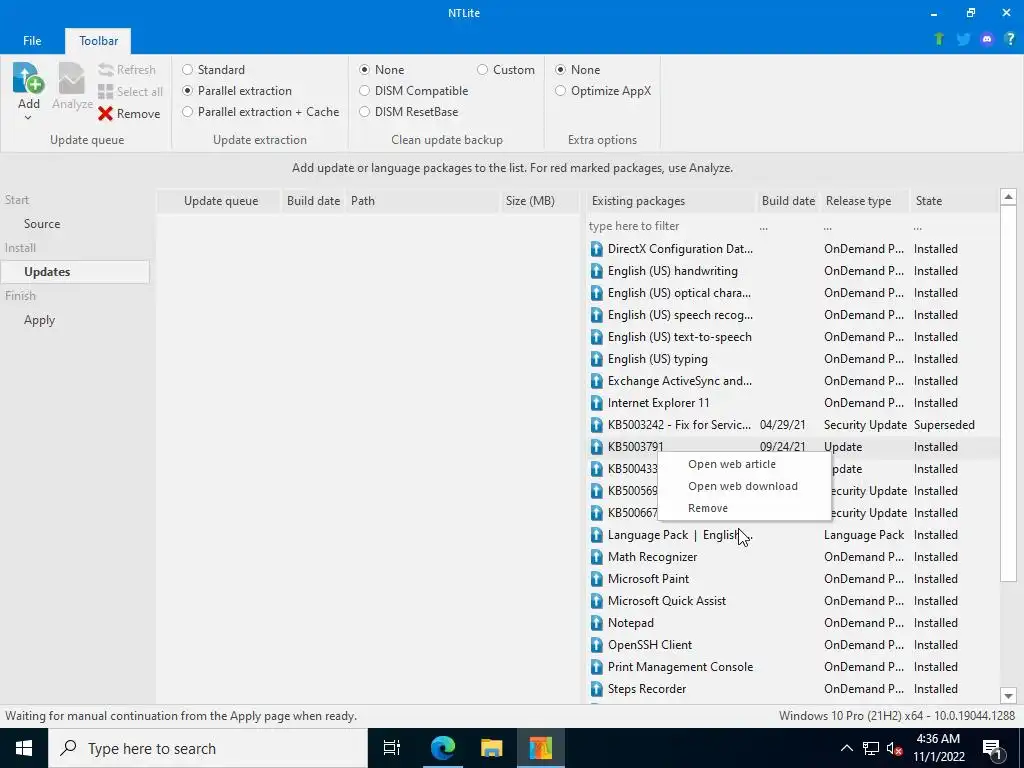Click the Math Recognizer package icon

click(x=596, y=557)
